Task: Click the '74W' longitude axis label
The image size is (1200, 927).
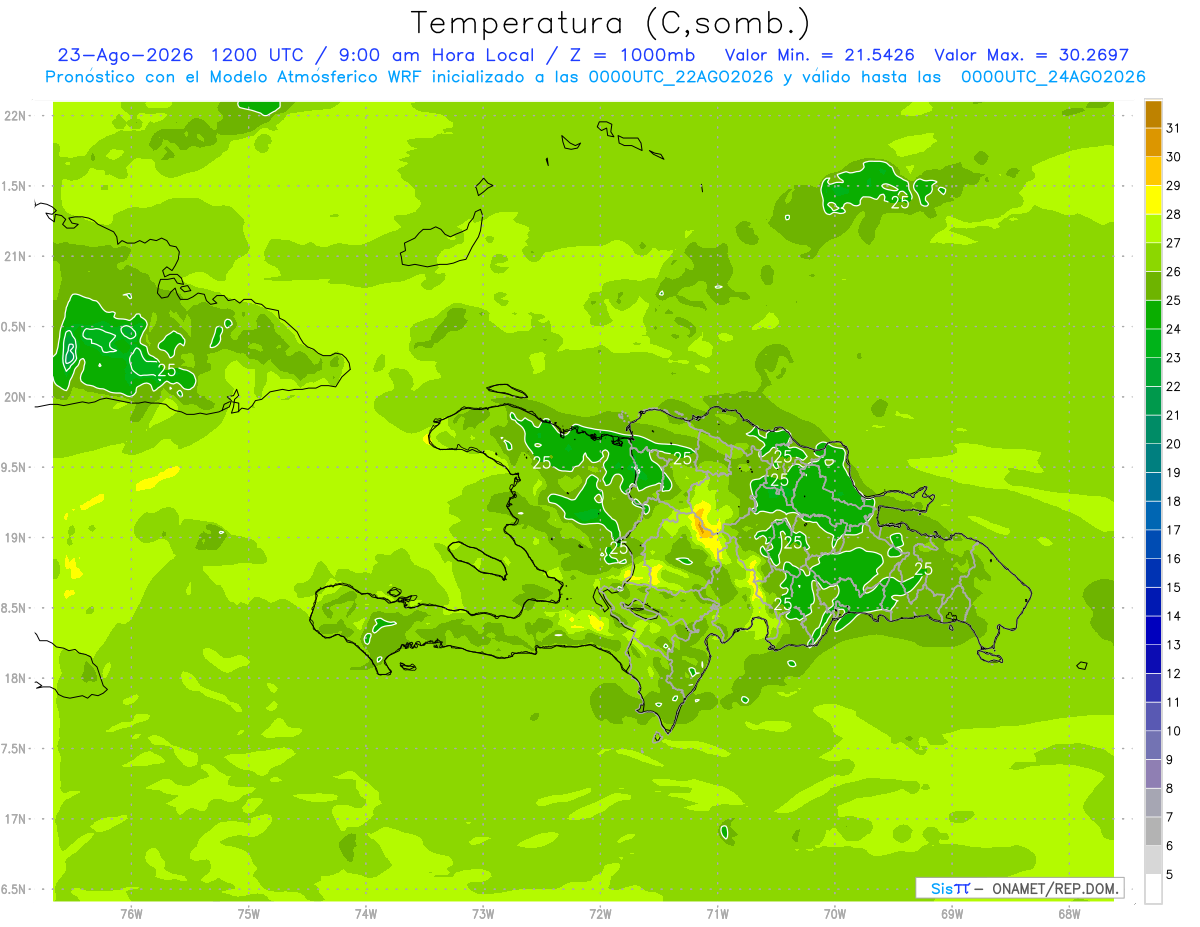Action: point(366,914)
